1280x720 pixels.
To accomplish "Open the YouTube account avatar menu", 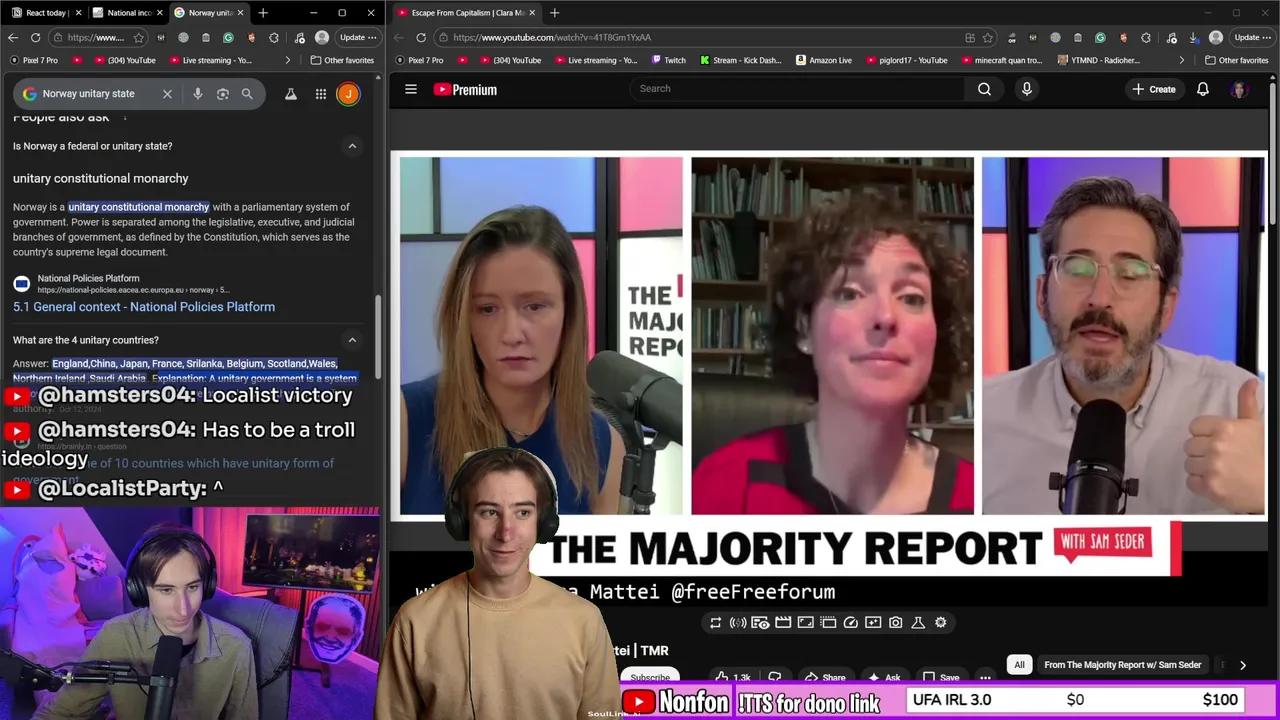I will (1239, 89).
